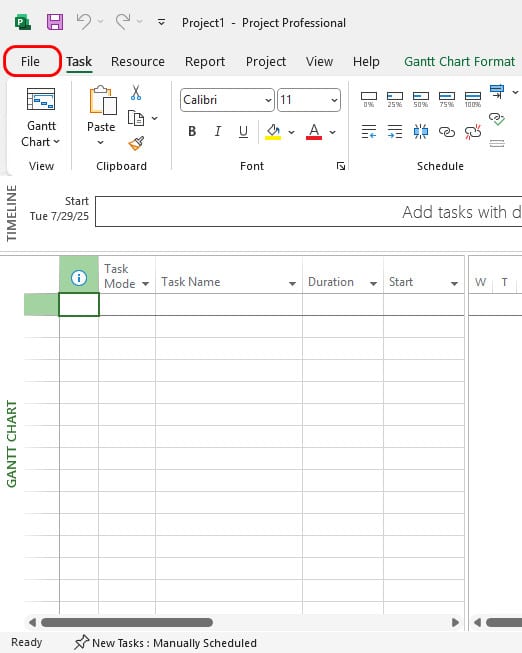The height and width of the screenshot is (653, 522).
Task: Mark task 0% complete
Action: (x=369, y=100)
